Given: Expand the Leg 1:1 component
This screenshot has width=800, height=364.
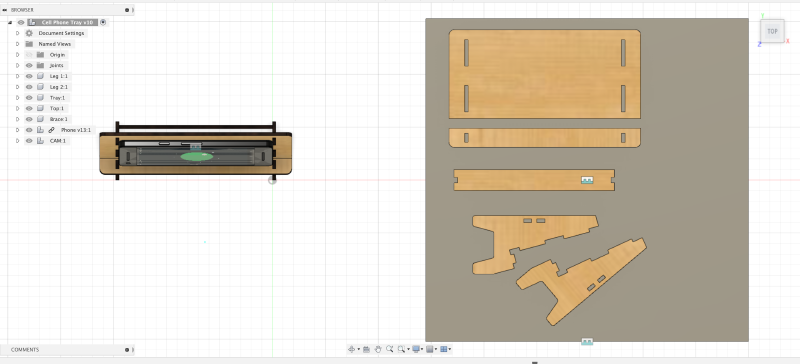Looking at the screenshot, I should [17, 76].
